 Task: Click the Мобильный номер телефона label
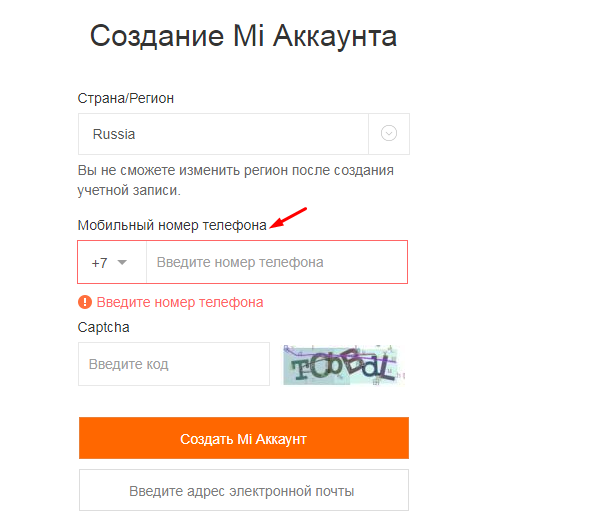pyautogui.click(x=172, y=226)
